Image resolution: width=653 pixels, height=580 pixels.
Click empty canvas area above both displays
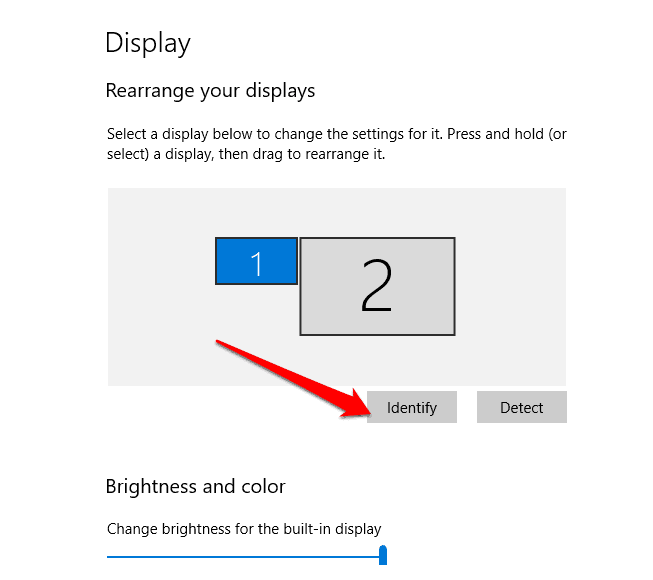point(337,210)
